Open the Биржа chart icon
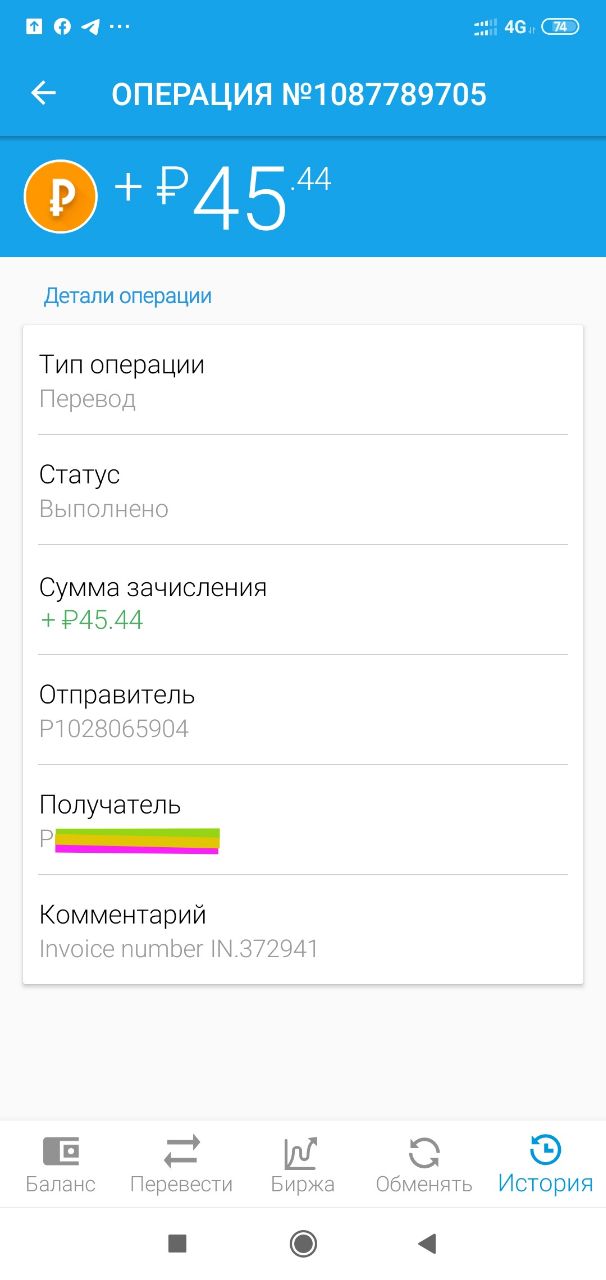Viewport: 606px width, 1280px height. pos(302,1152)
